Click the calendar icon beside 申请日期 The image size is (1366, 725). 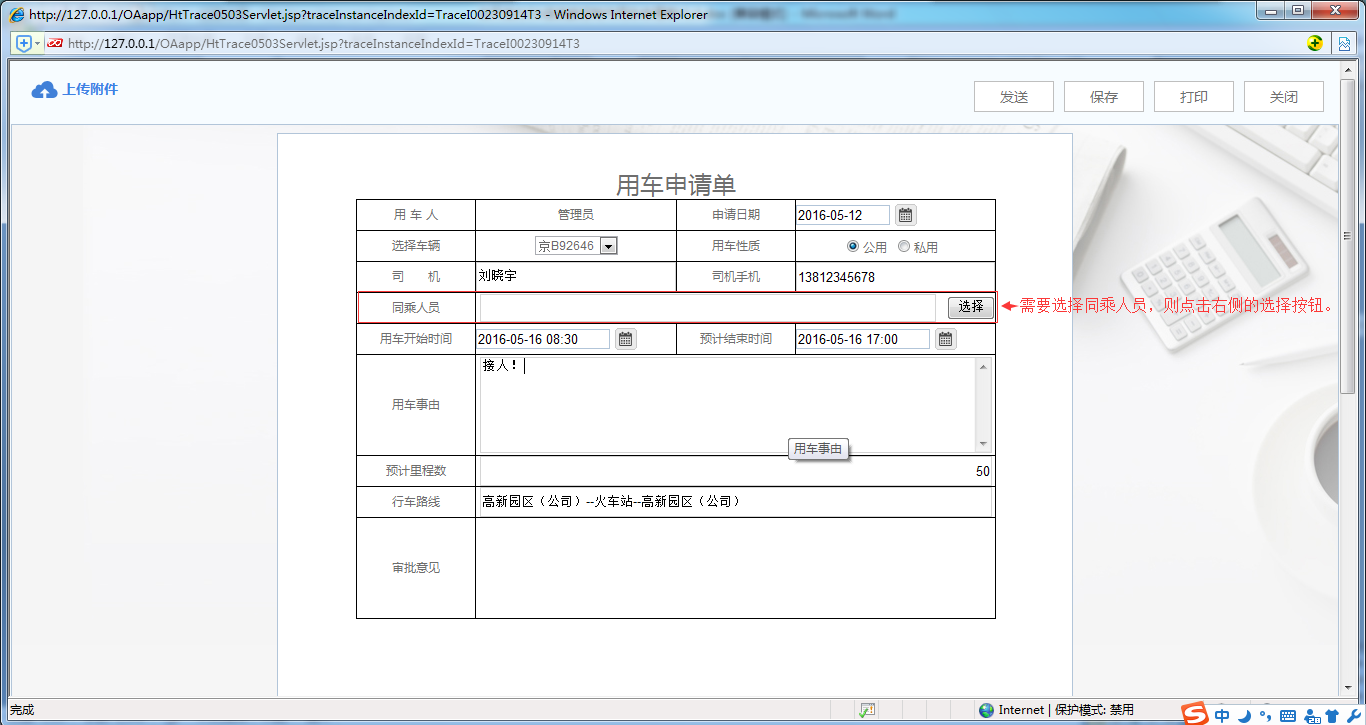(x=904, y=214)
